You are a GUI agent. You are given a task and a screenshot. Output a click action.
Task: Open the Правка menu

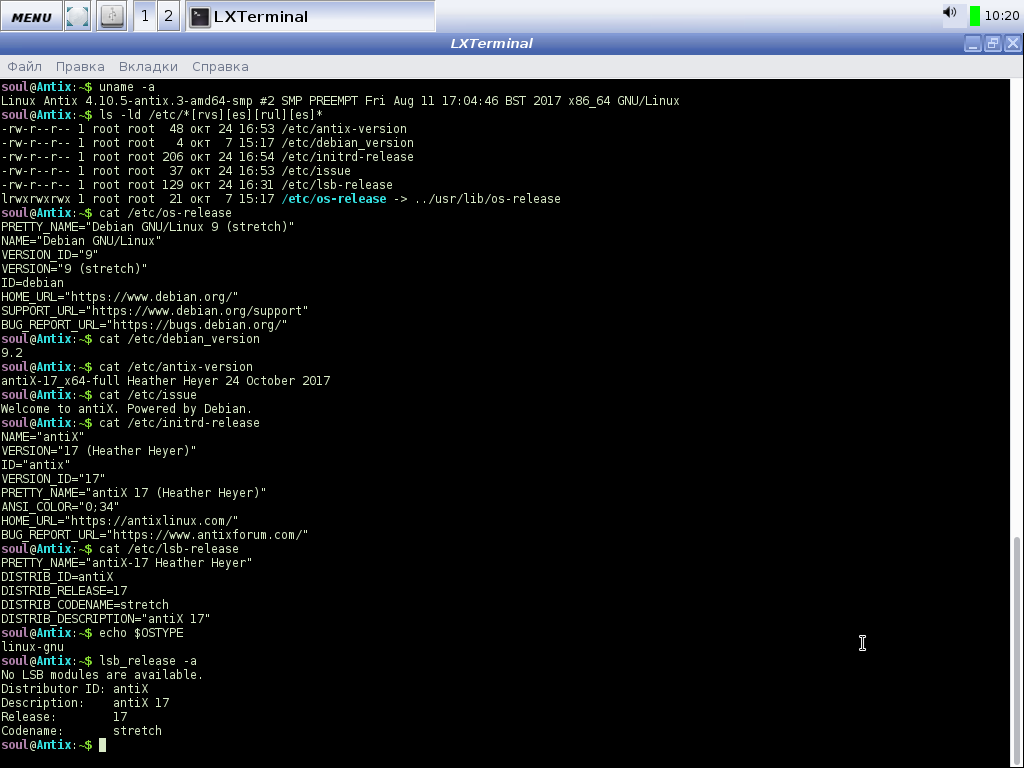(80, 67)
